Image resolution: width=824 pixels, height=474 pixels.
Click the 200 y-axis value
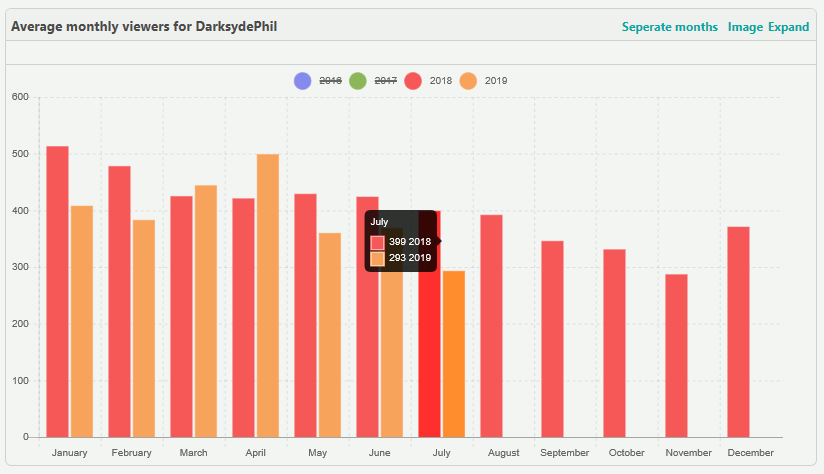[20, 324]
